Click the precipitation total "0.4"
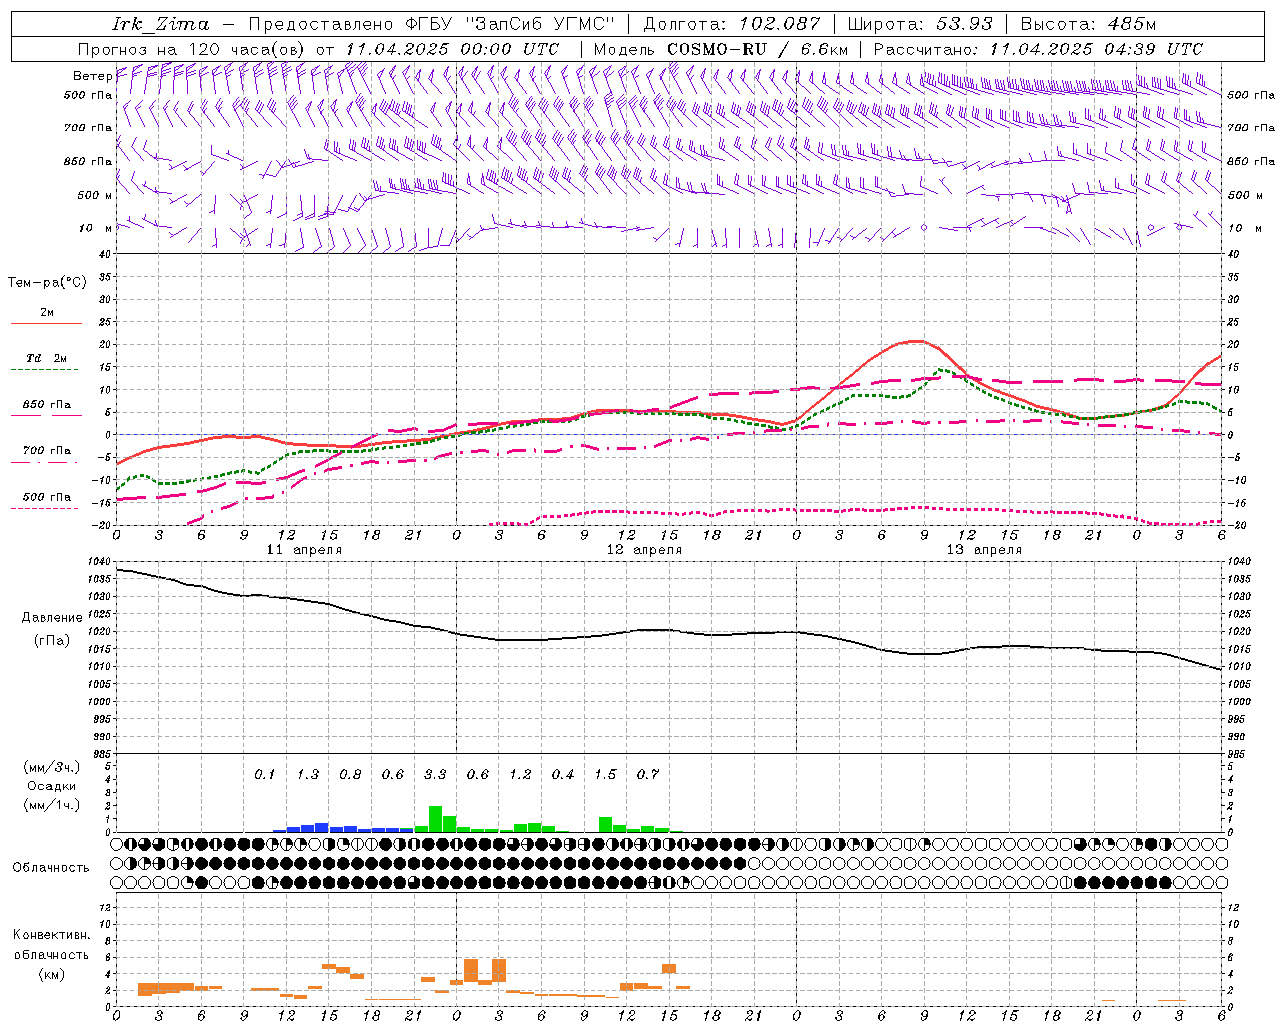 pyautogui.click(x=563, y=775)
